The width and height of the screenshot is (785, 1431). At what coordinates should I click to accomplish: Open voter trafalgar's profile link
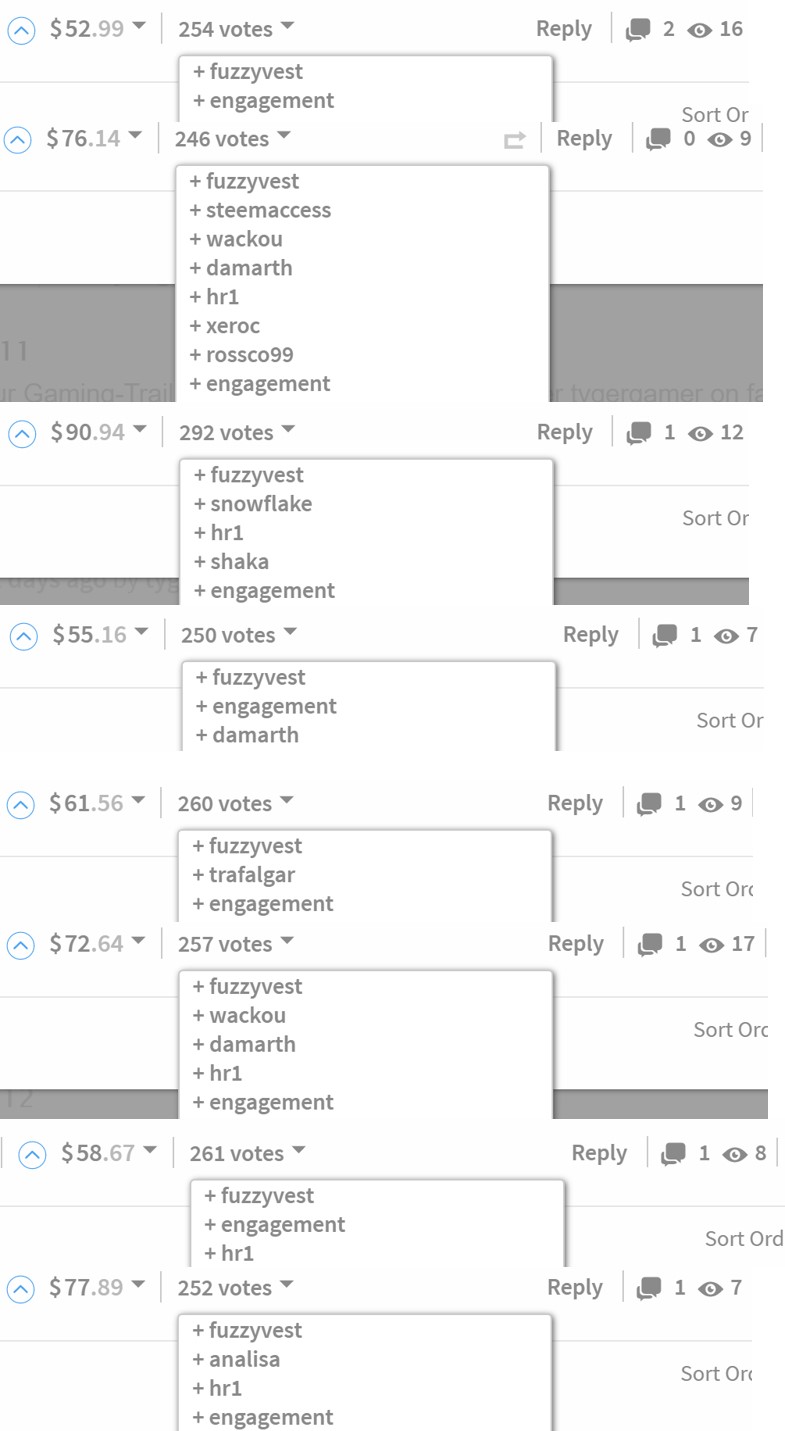click(251, 875)
